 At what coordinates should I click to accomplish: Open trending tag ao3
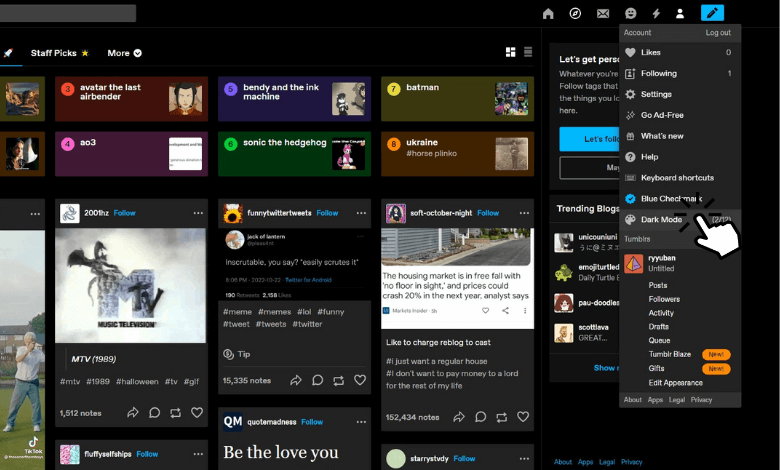tap(131, 154)
